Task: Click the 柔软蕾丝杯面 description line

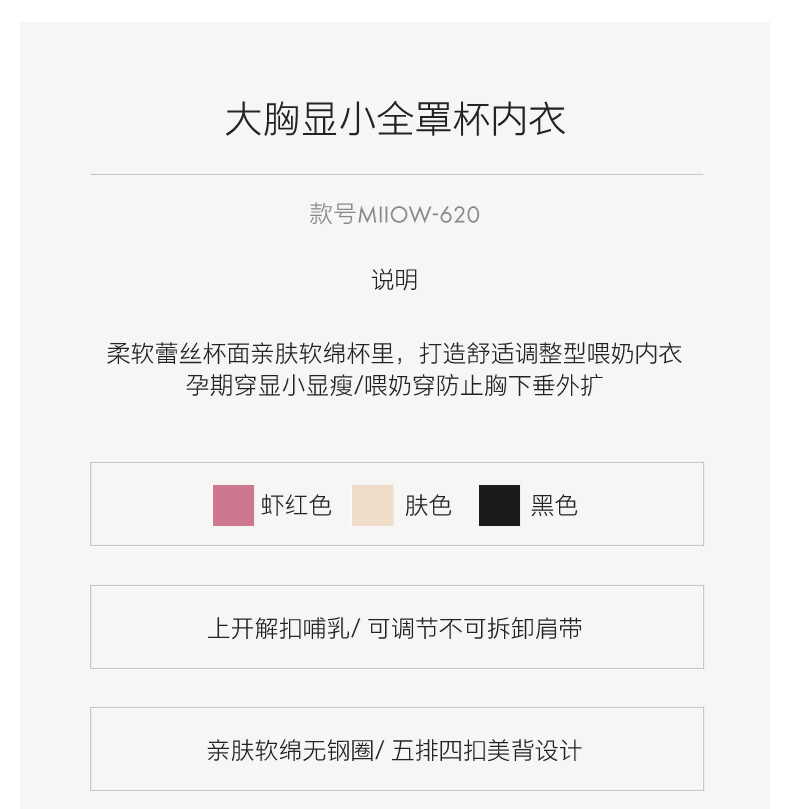Action: [395, 354]
